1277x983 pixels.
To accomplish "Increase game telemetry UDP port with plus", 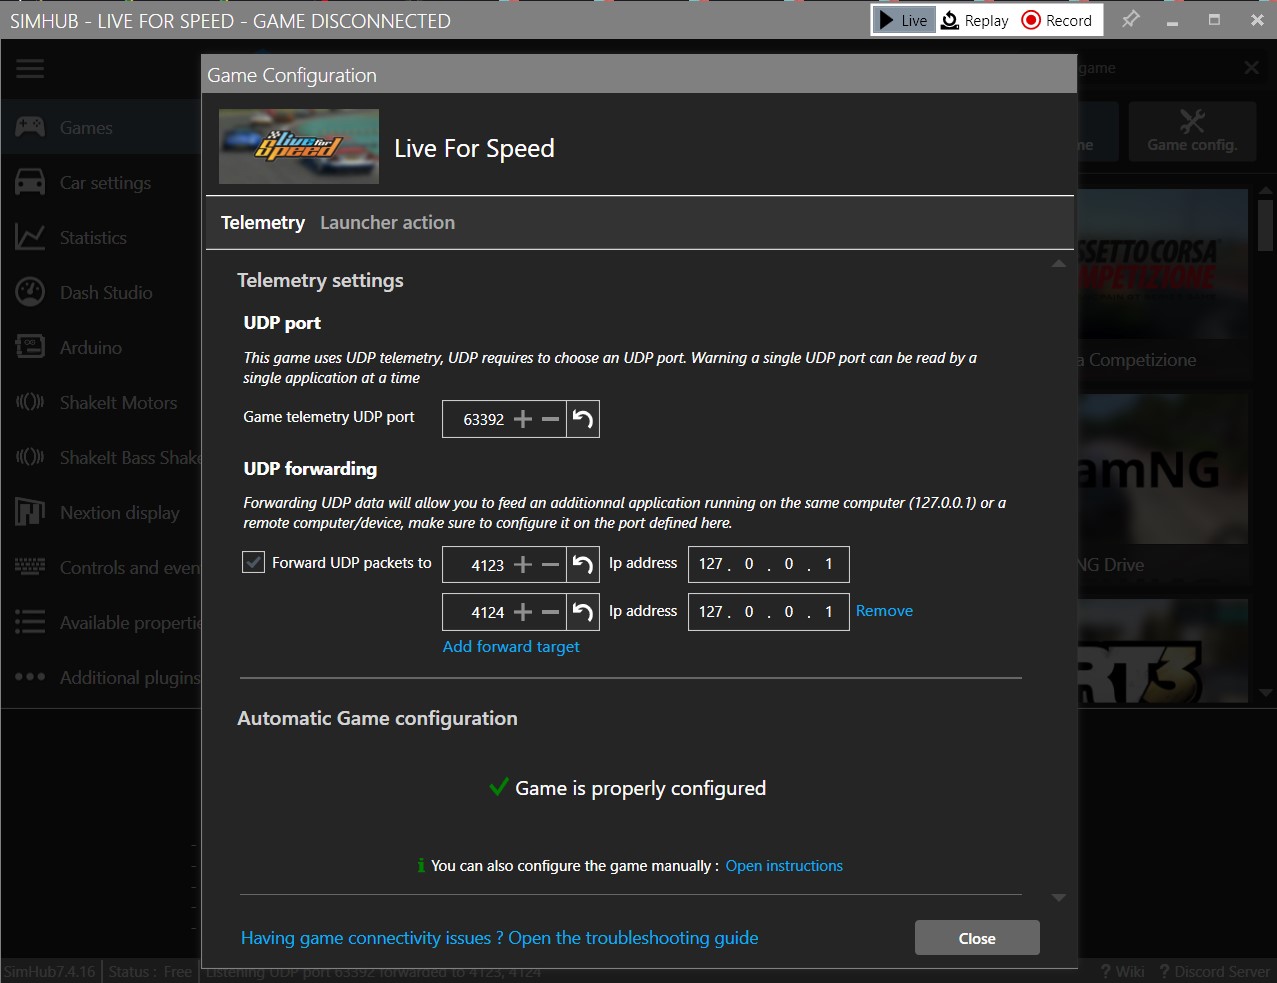I will point(522,419).
